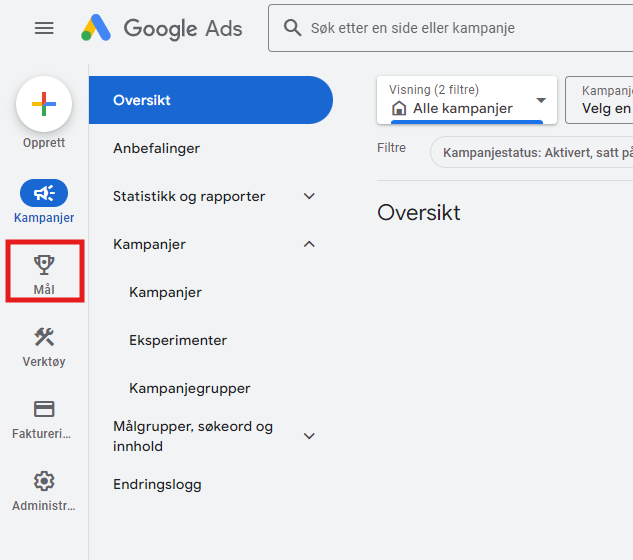
Task: Open Kampanjegrupper page
Action: pyautogui.click(x=190, y=388)
